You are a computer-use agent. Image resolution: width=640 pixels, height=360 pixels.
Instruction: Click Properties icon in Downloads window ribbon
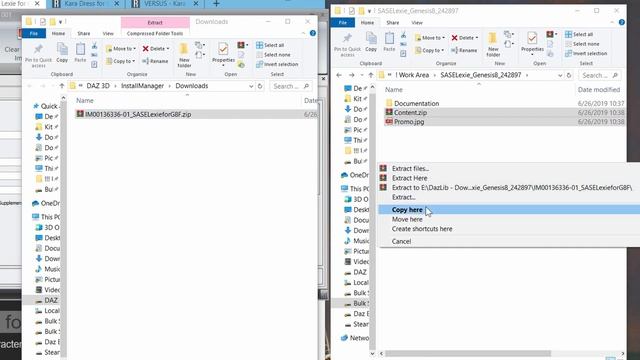pos(223,54)
